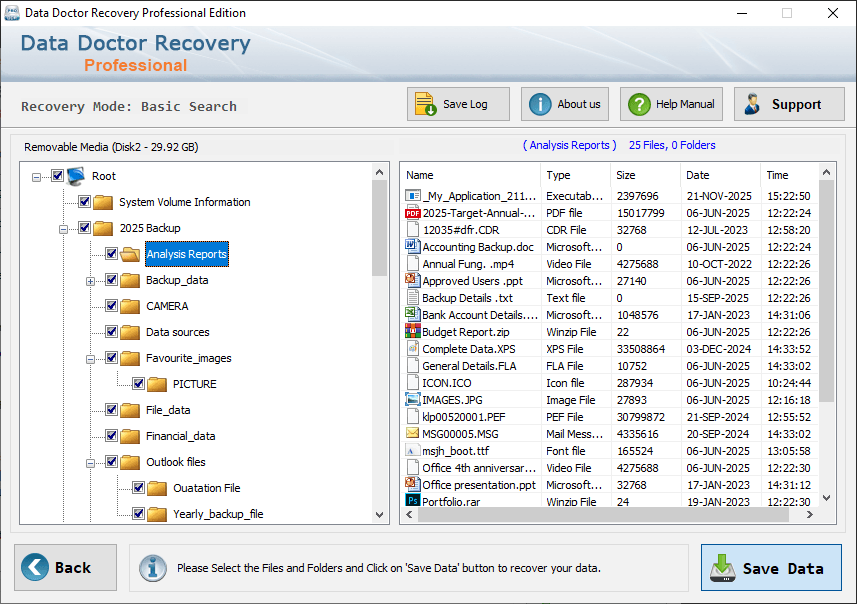This screenshot has height=604, width=857.
Task: Click the Backup_data folder icon
Action: 130,280
